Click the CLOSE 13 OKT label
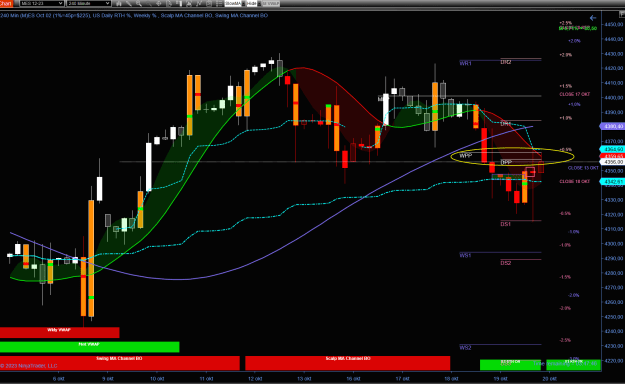The image size is (625, 384). tap(583, 168)
